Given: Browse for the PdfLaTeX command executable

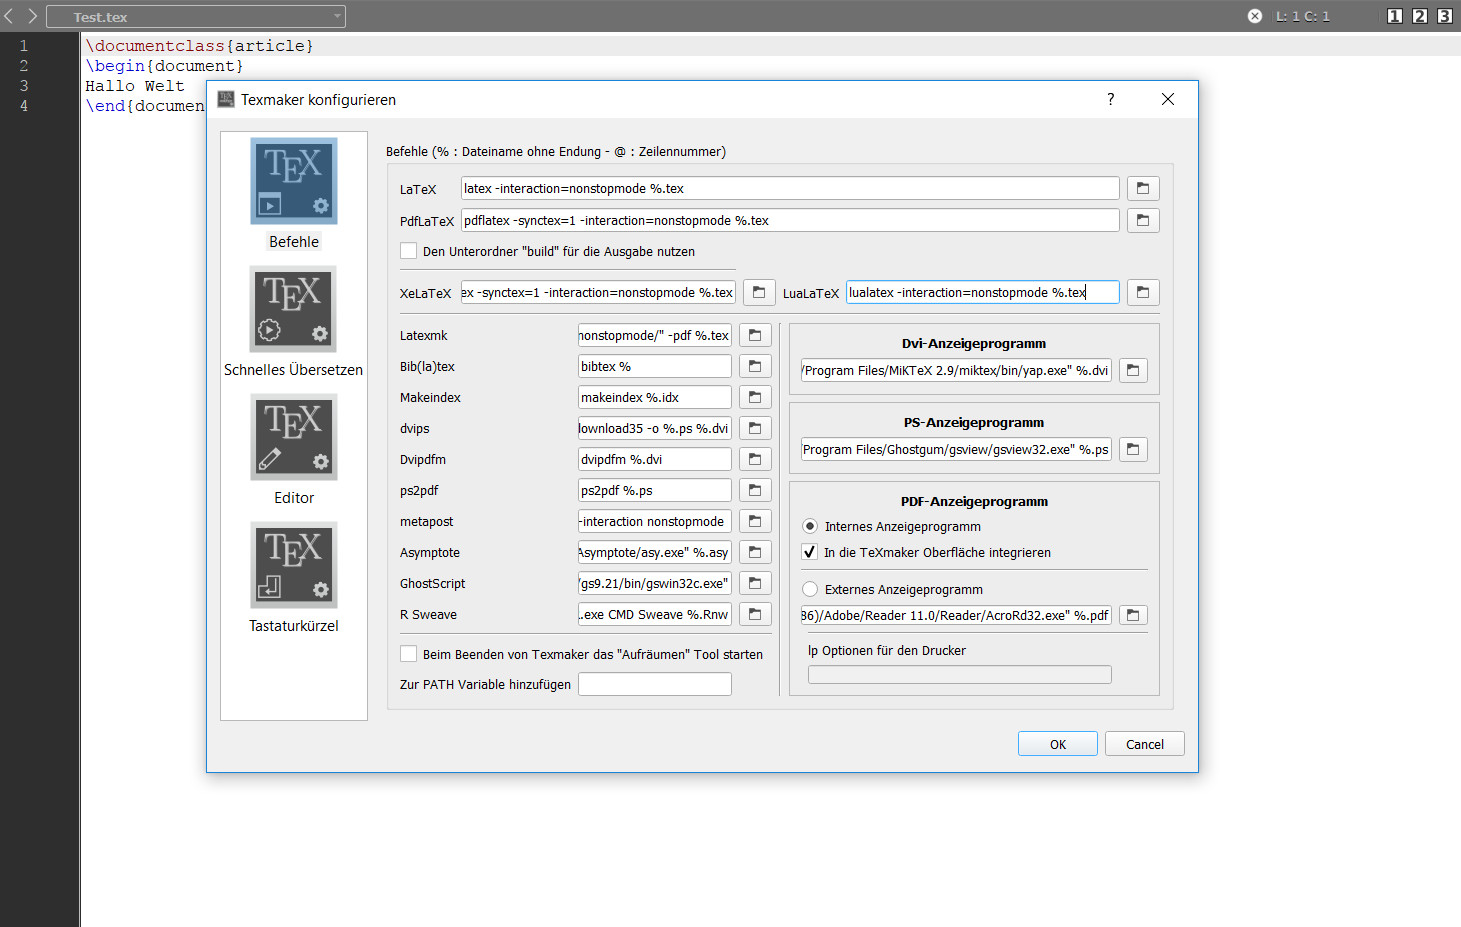Looking at the screenshot, I should point(1143,220).
